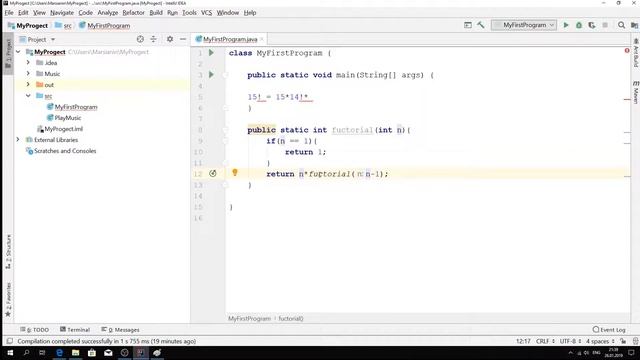The image size is (640, 360).
Task: Toggle Structure side tool window
Action: click(8, 252)
